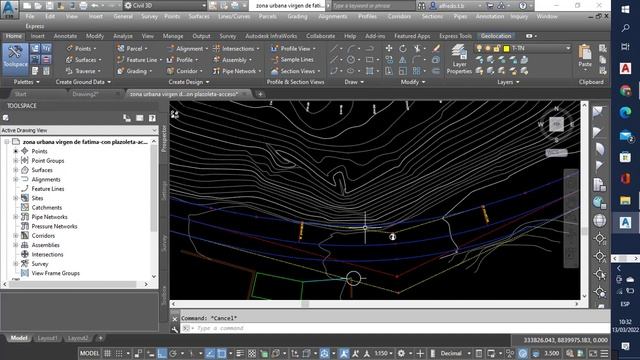
Task: Open annotation scale 1:150 dropdown
Action: pos(384,353)
